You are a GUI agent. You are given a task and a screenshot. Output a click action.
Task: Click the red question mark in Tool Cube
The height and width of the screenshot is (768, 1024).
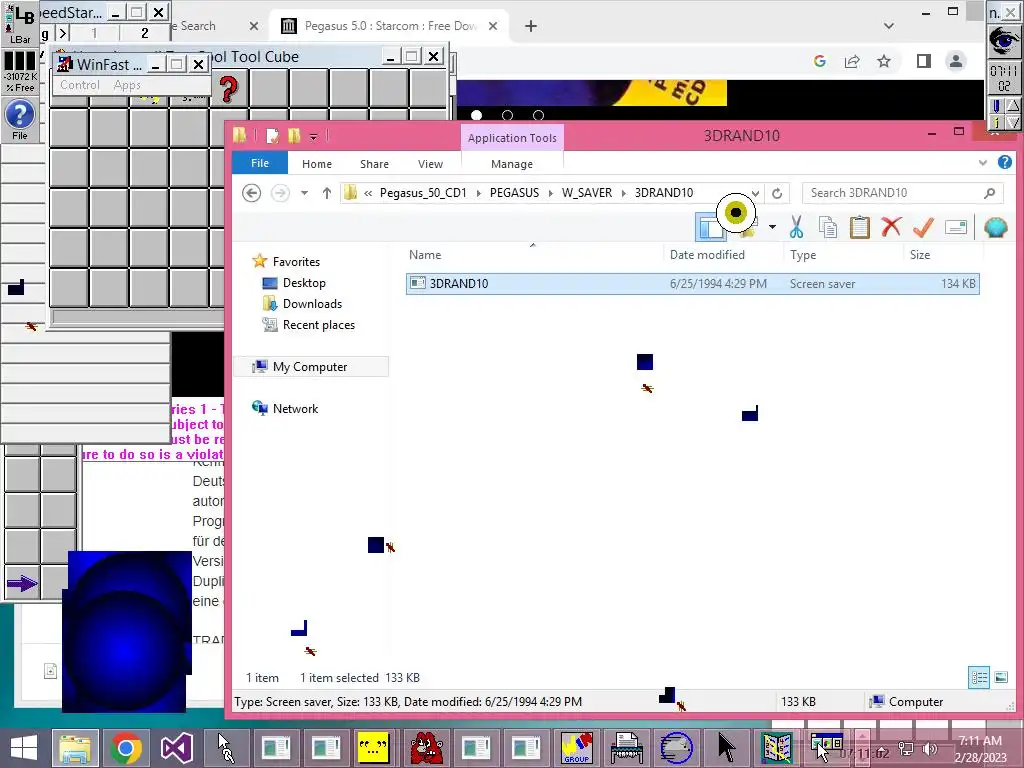pos(229,89)
